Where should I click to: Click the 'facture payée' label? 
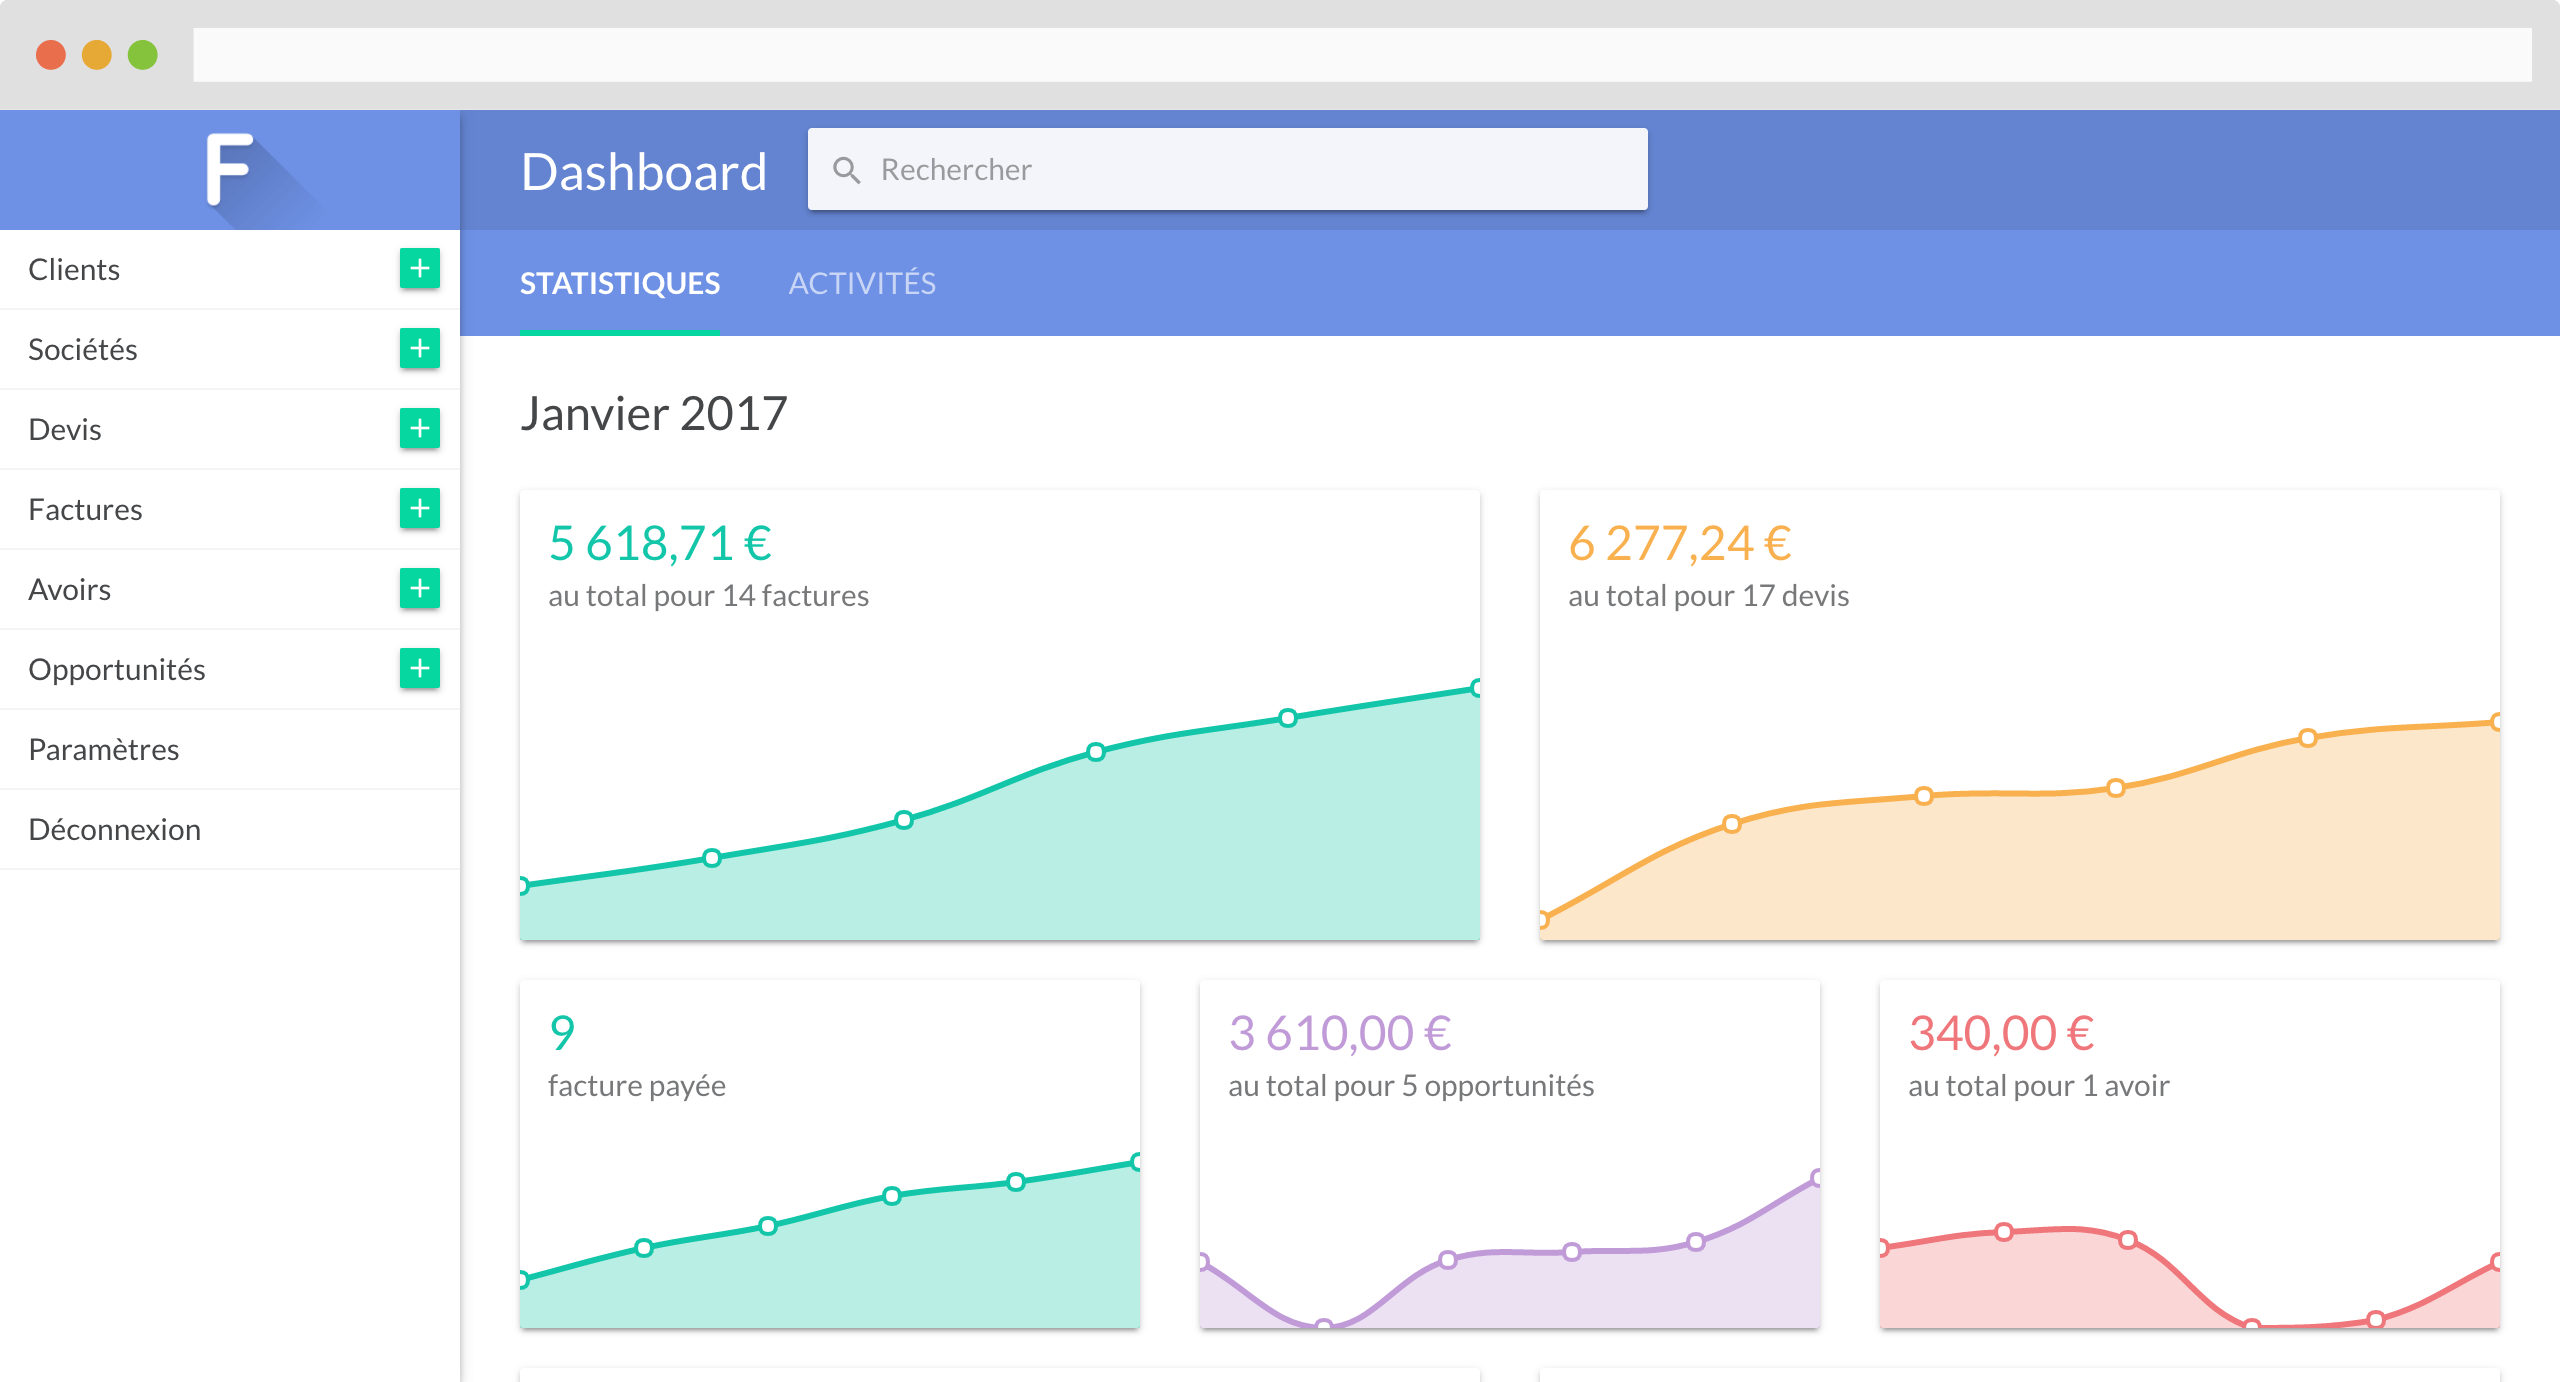(637, 1086)
